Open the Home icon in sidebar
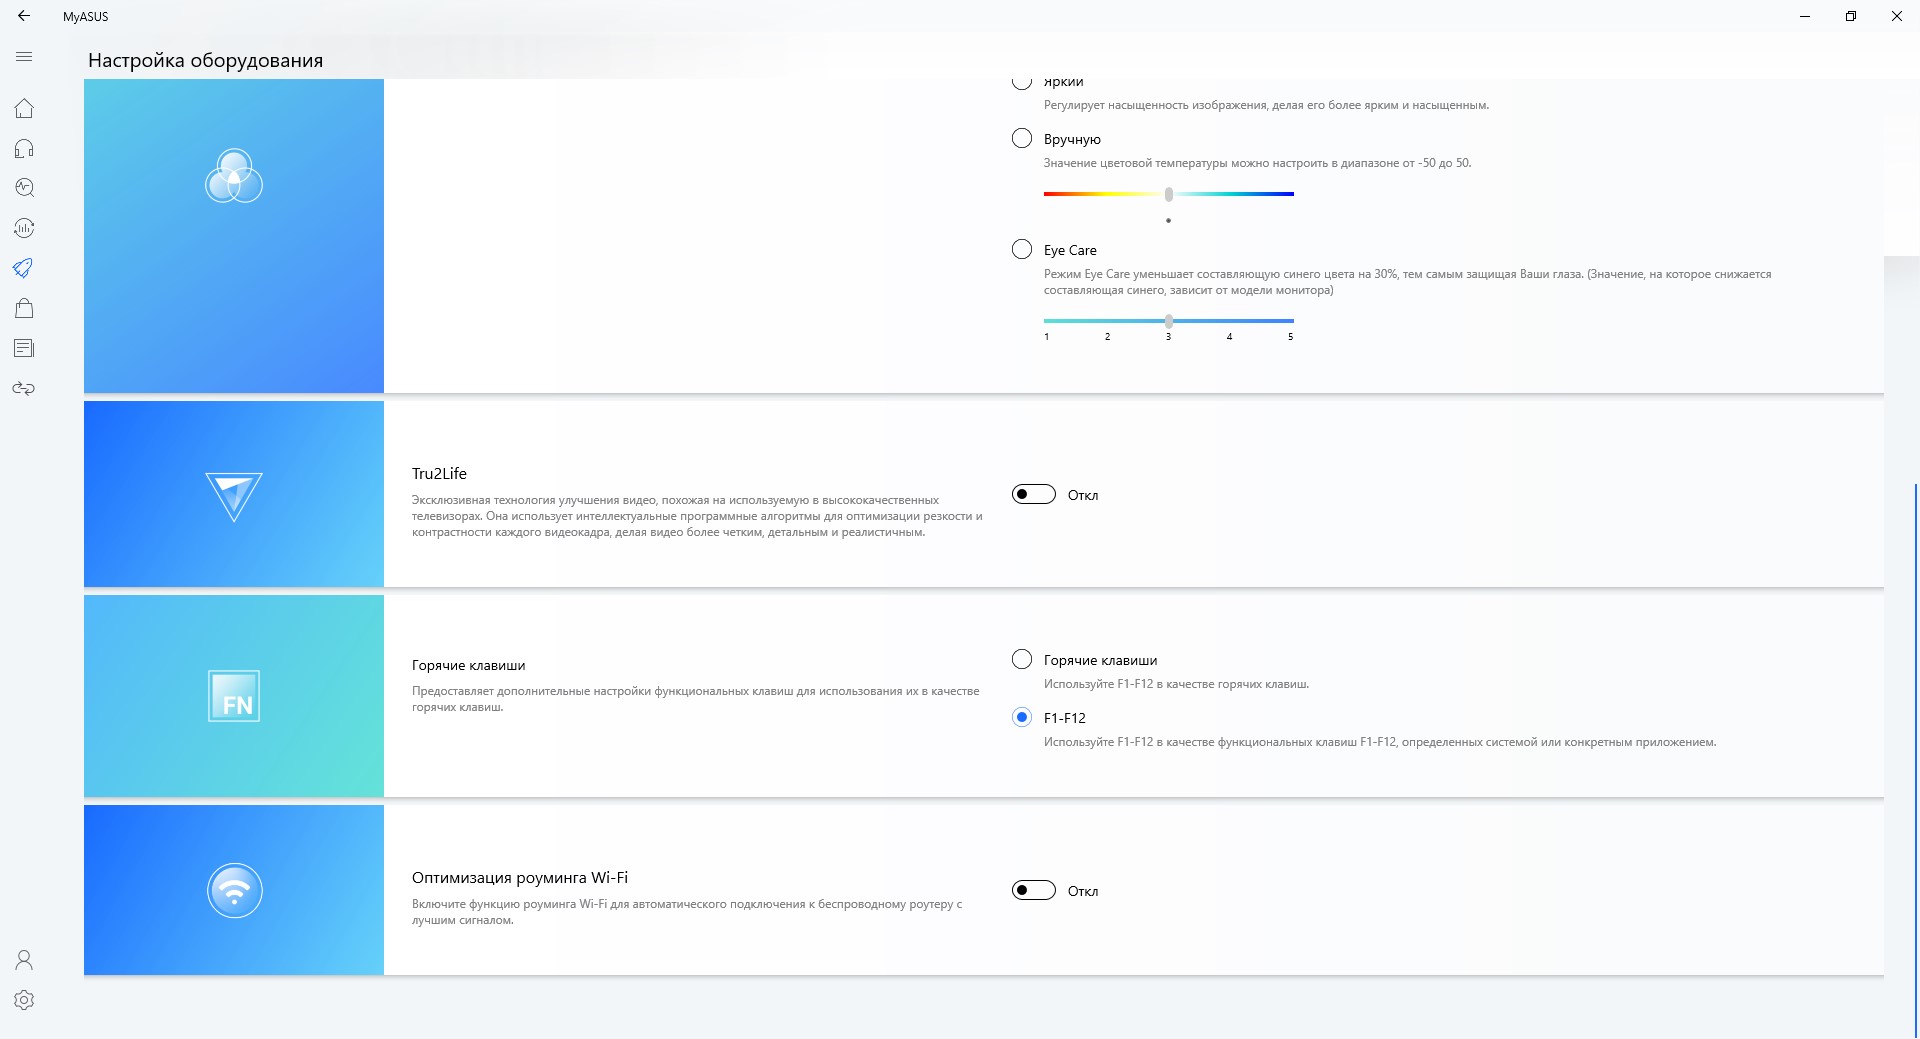This screenshot has width=1920, height=1039. point(24,108)
